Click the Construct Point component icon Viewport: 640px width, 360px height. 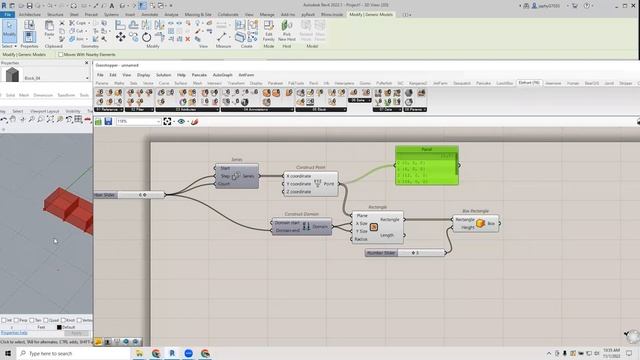[318, 184]
